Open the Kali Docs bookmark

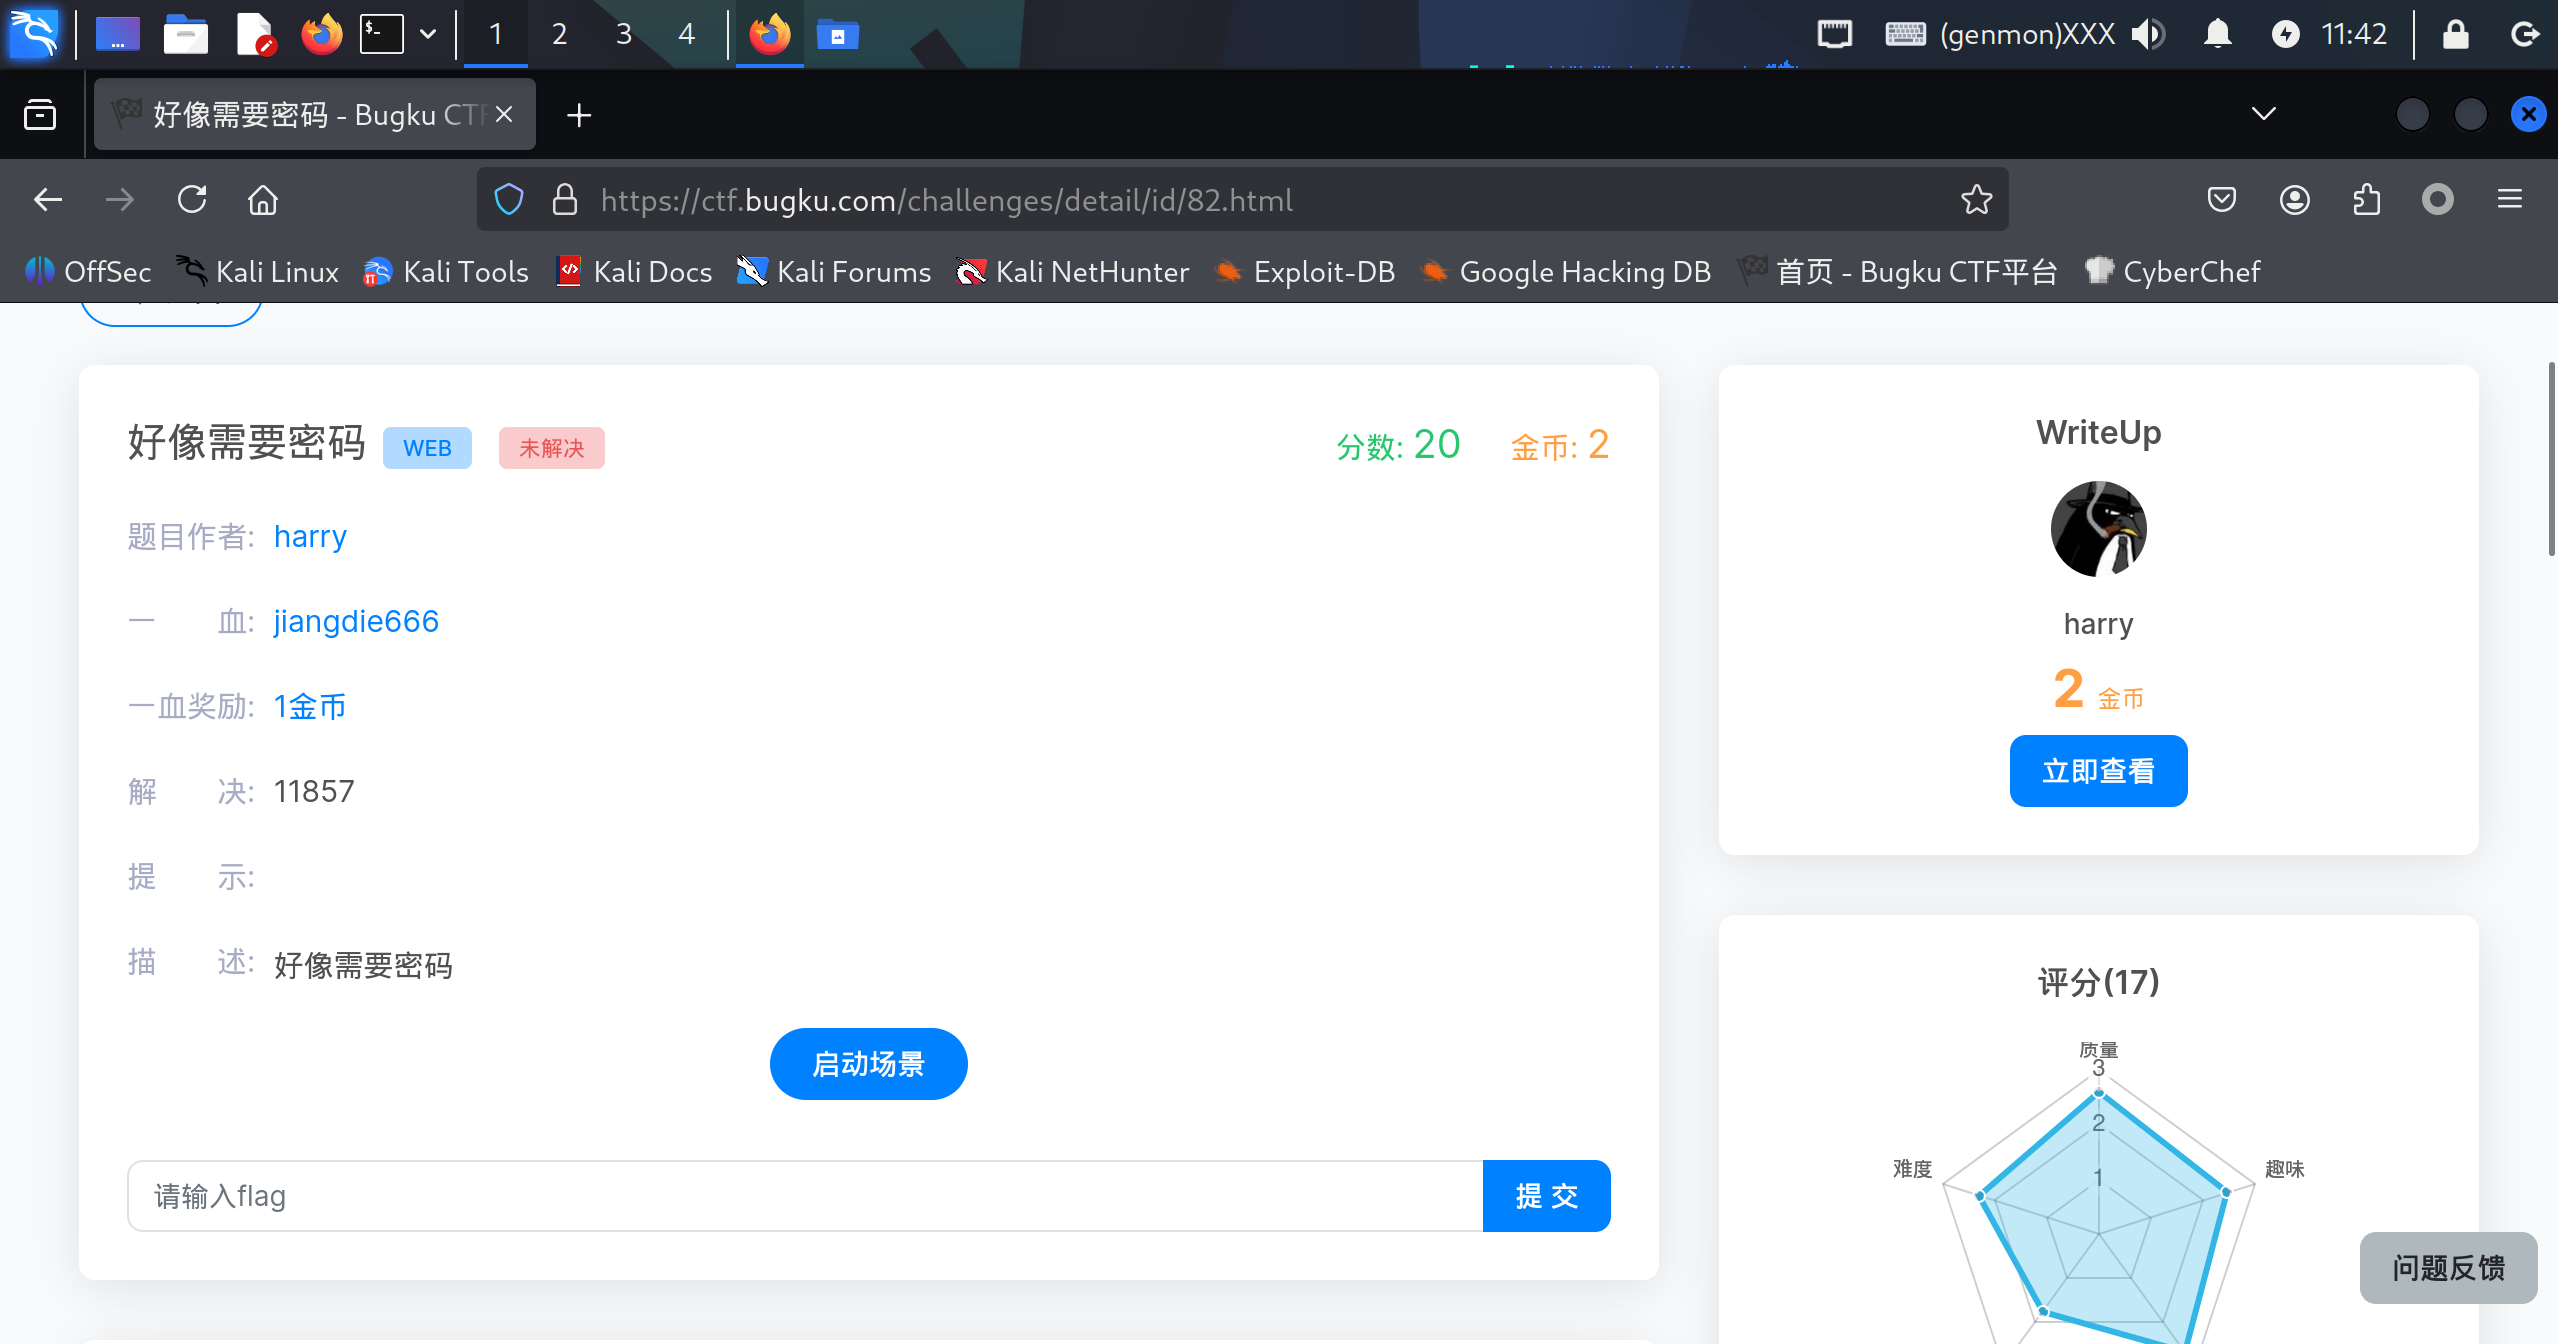[x=634, y=271]
